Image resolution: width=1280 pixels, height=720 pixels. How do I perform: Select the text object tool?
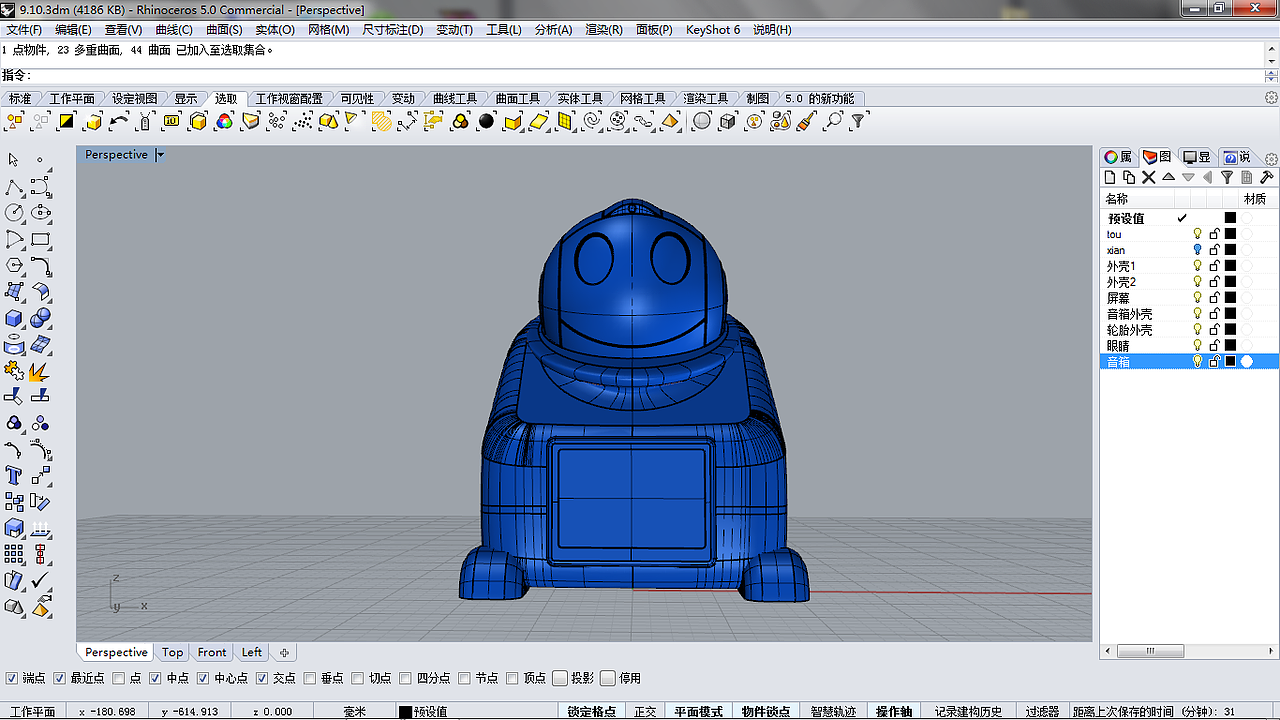15,475
